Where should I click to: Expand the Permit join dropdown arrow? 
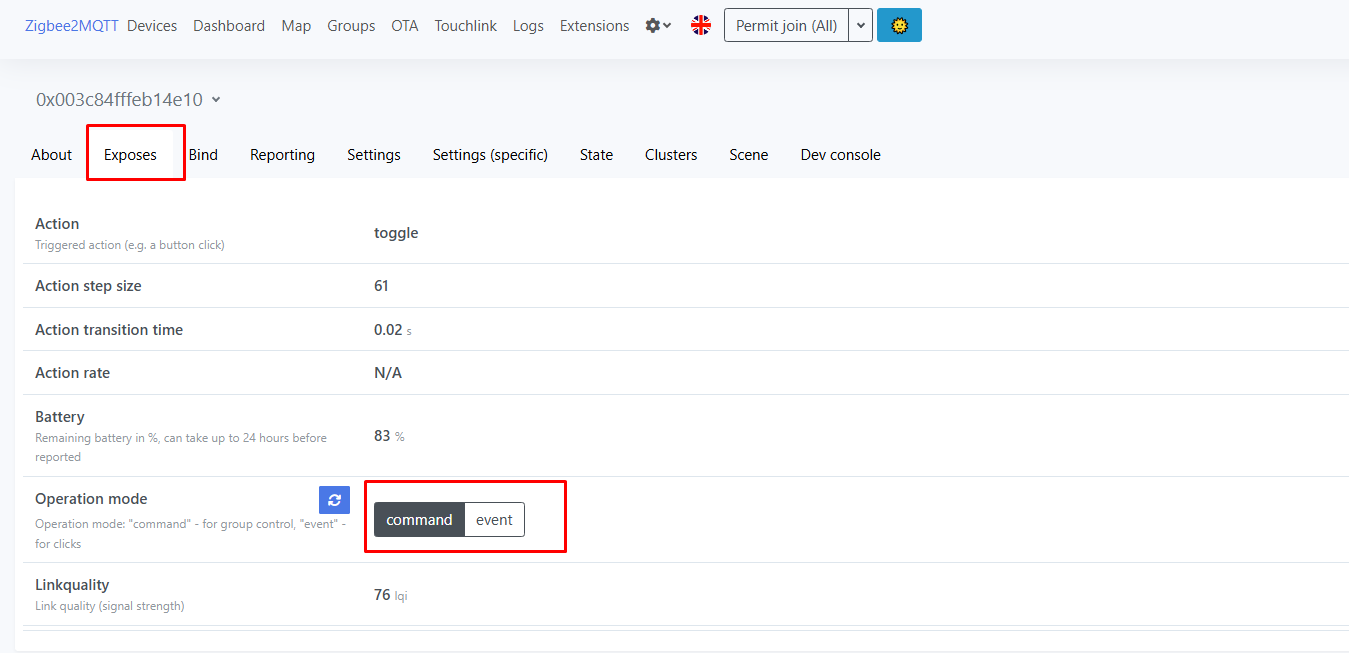coord(861,26)
